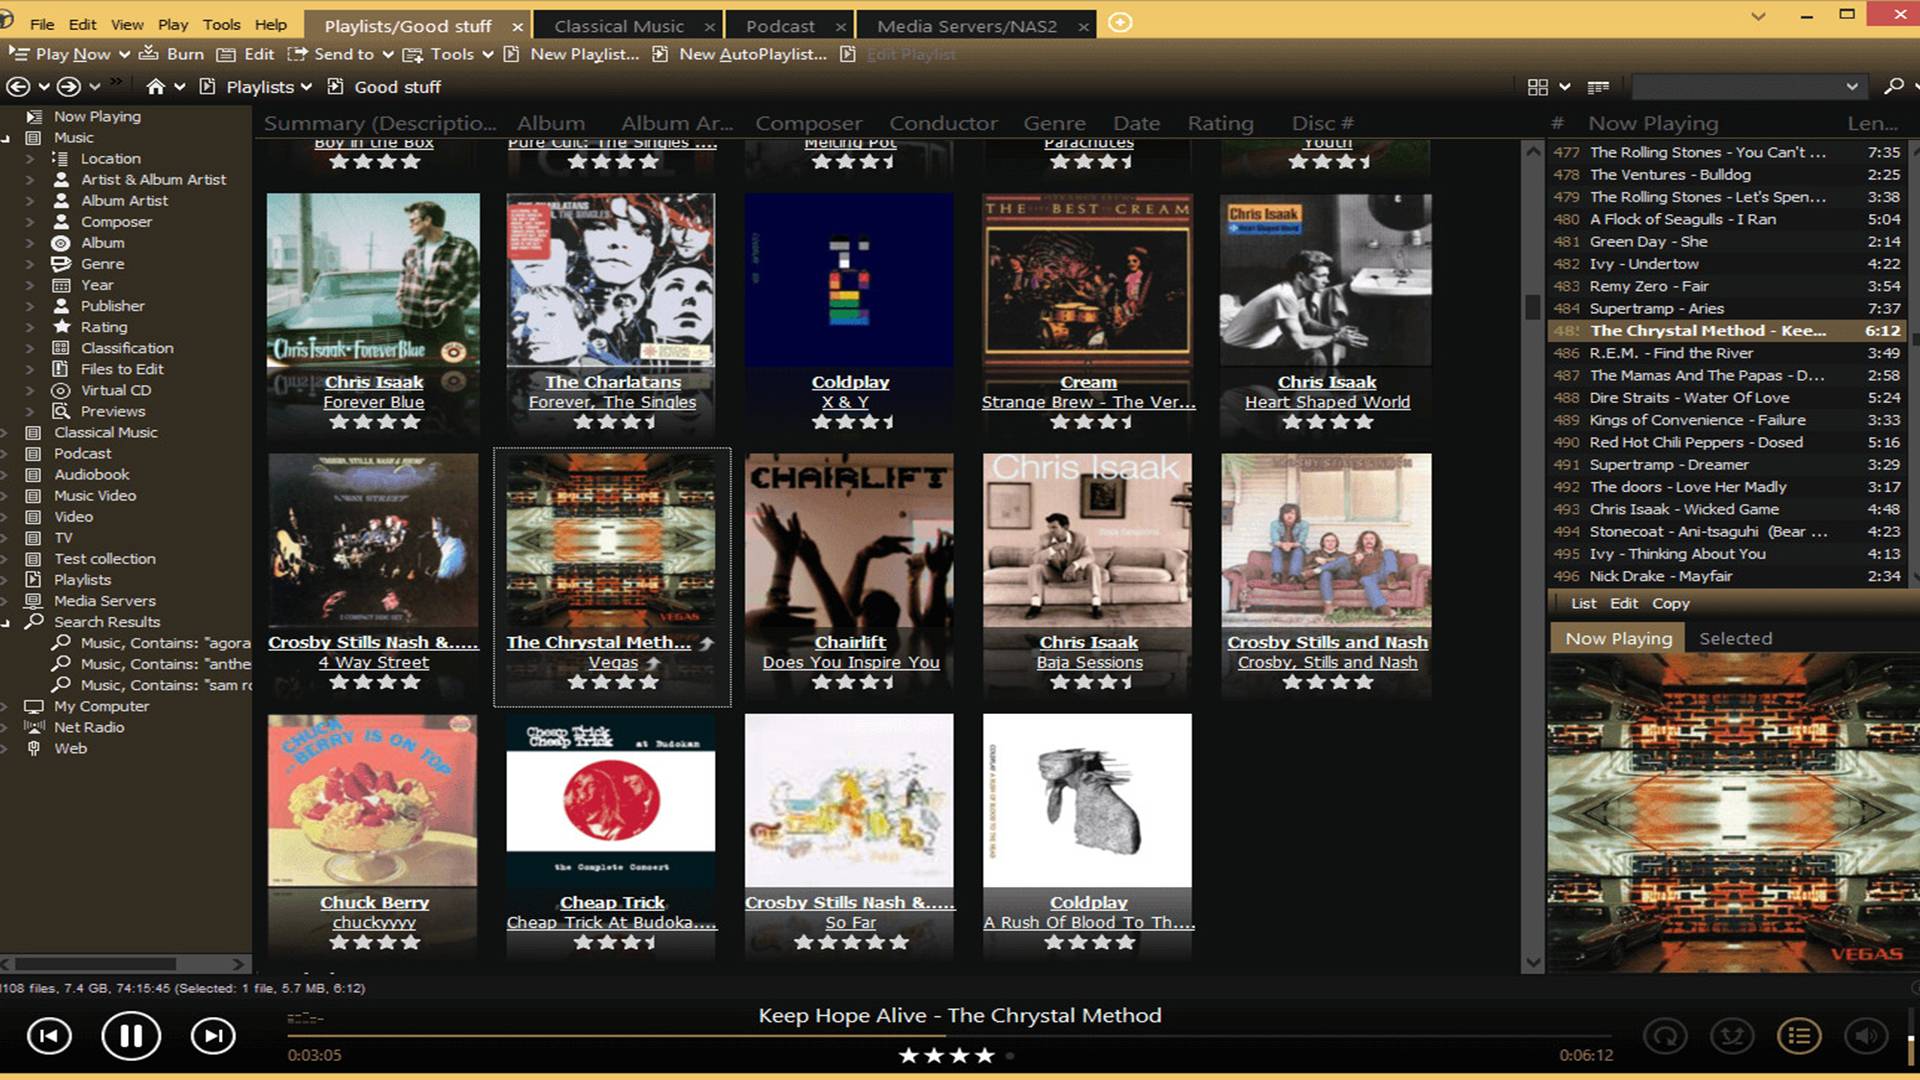Open the Tools menu
1920x1080 pixels.
pyautogui.click(x=221, y=24)
